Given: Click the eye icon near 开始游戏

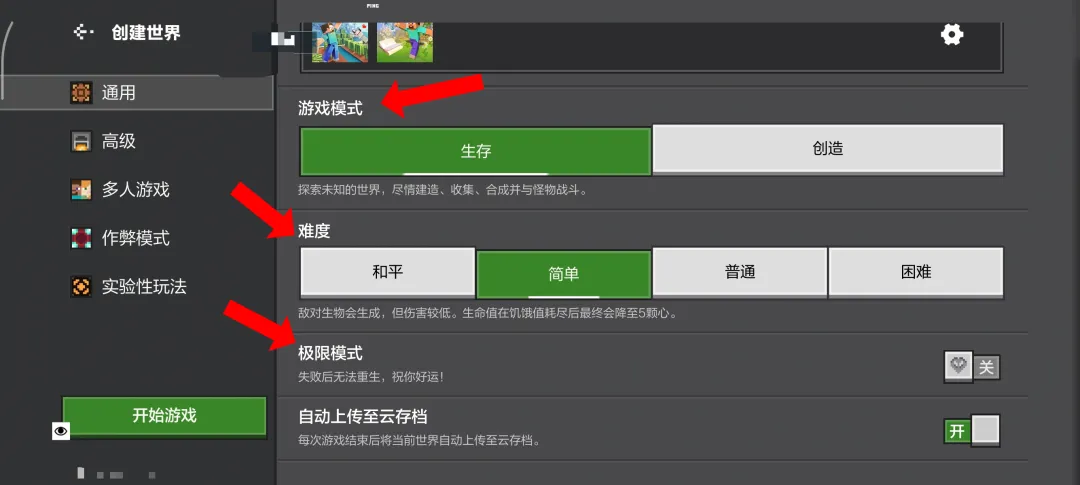Looking at the screenshot, I should click(x=61, y=431).
